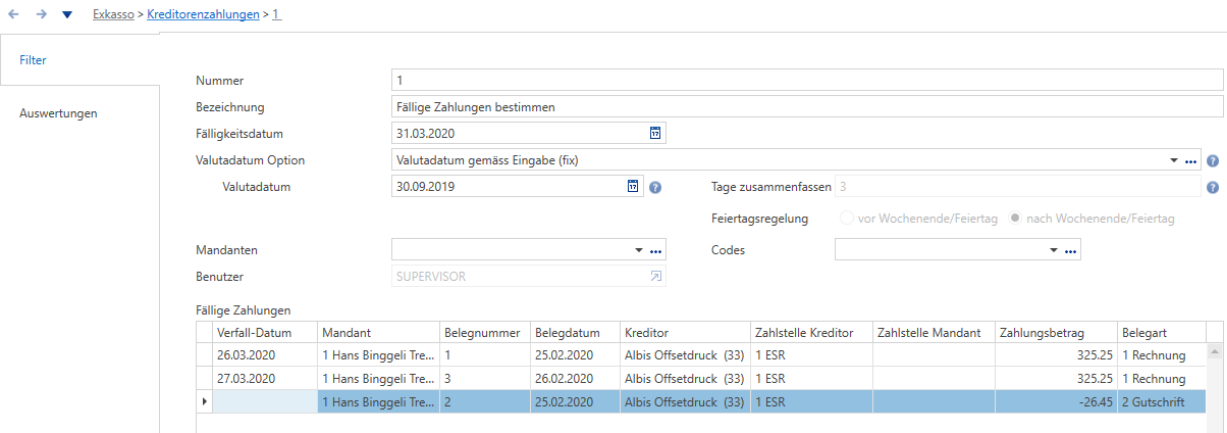
Task: Sort by Mandant column header
Action: tap(378, 332)
